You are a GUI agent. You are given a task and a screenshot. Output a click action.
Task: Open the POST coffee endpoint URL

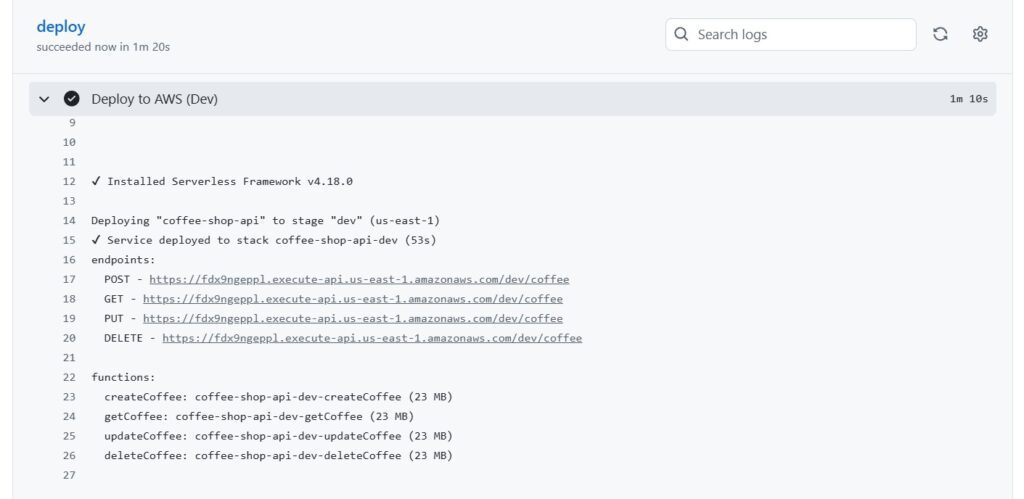(359, 280)
